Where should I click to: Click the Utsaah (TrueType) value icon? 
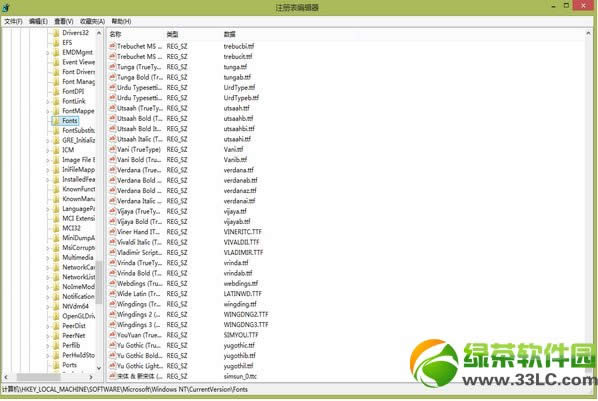tap(113, 108)
